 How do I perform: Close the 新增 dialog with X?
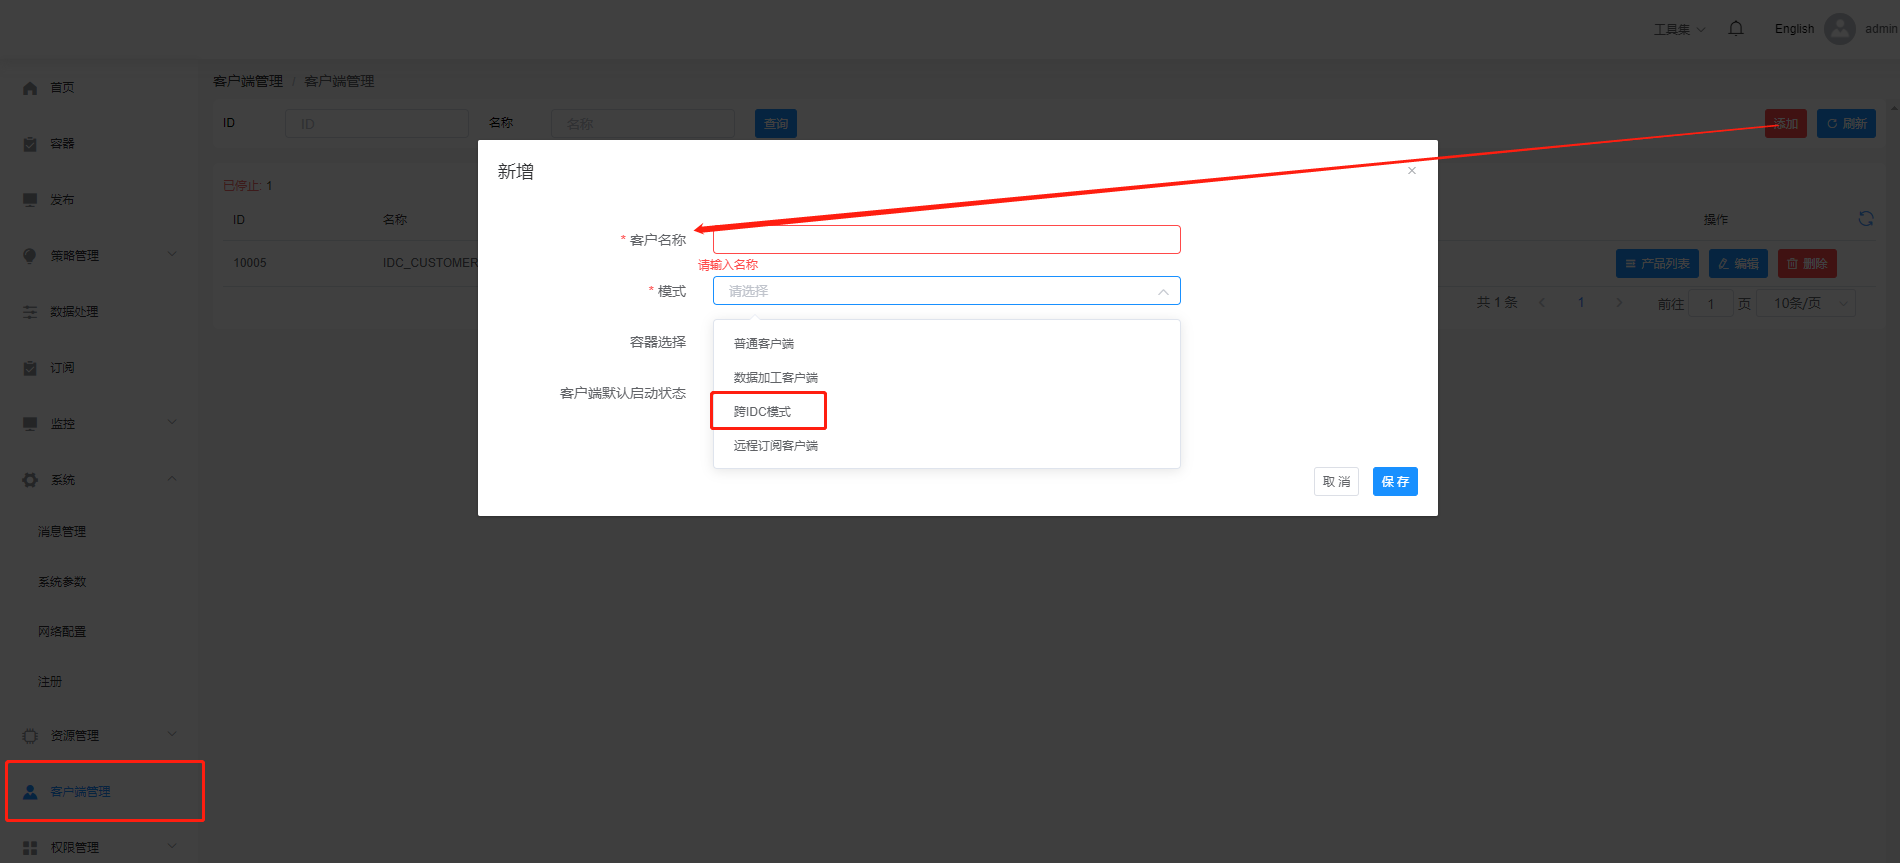pyautogui.click(x=1412, y=171)
